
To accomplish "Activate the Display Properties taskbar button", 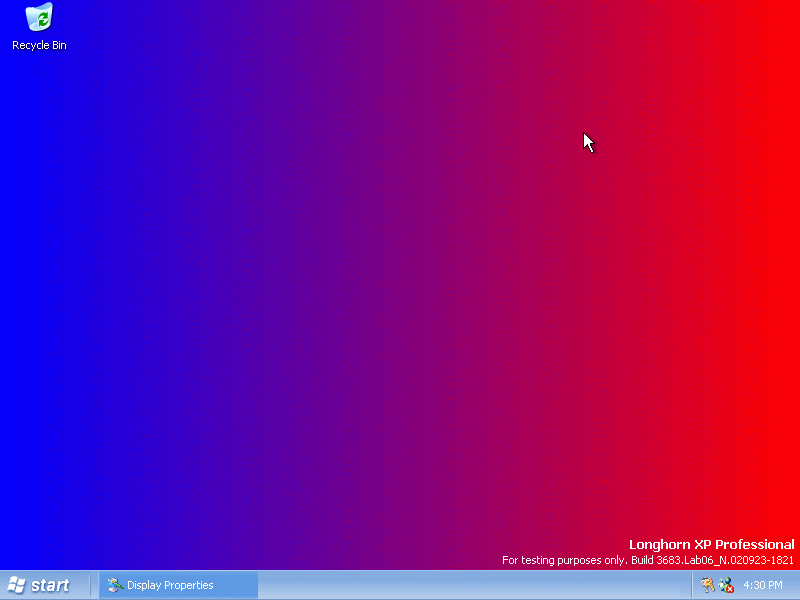I will [179, 585].
